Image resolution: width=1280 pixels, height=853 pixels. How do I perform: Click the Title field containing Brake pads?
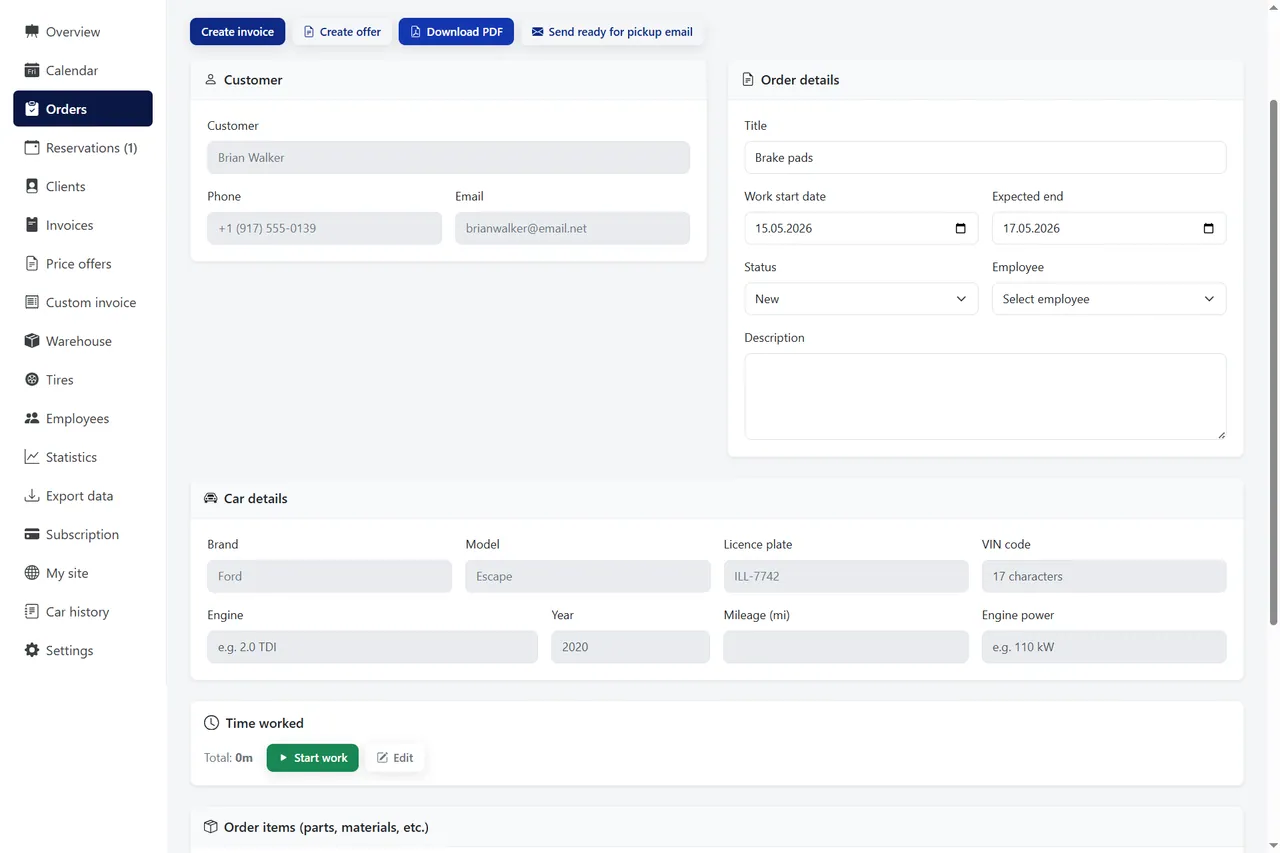click(x=985, y=157)
